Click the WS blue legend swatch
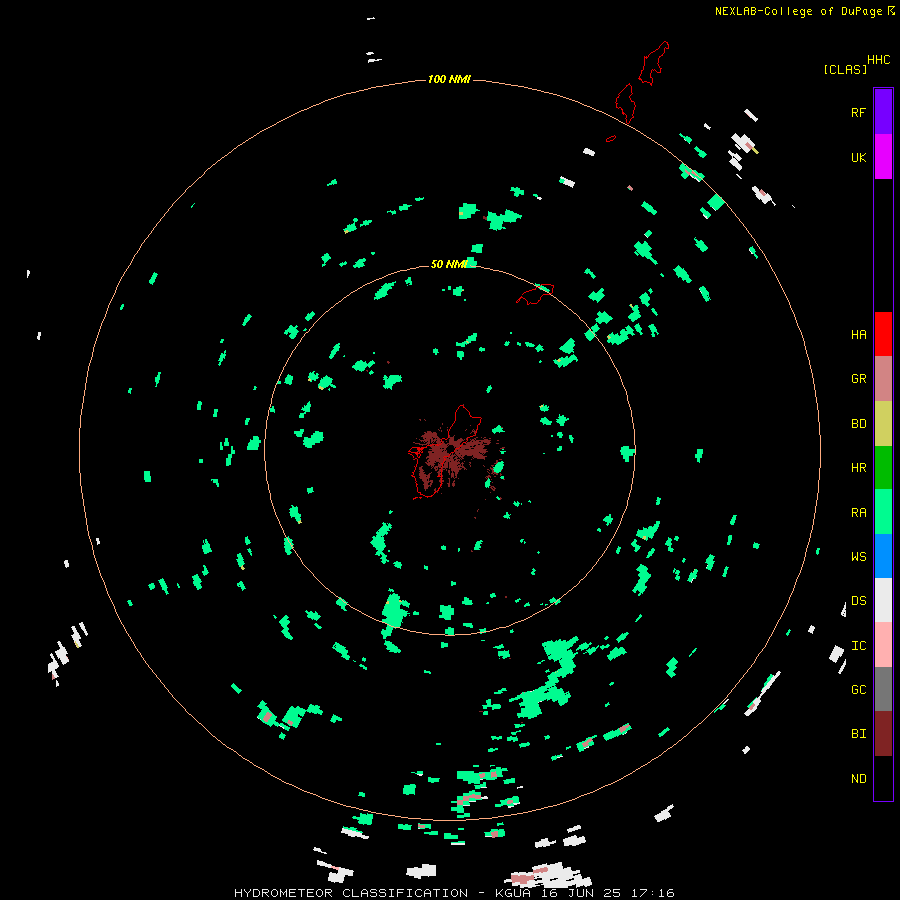Screen dimensions: 900x900 [x=883, y=556]
